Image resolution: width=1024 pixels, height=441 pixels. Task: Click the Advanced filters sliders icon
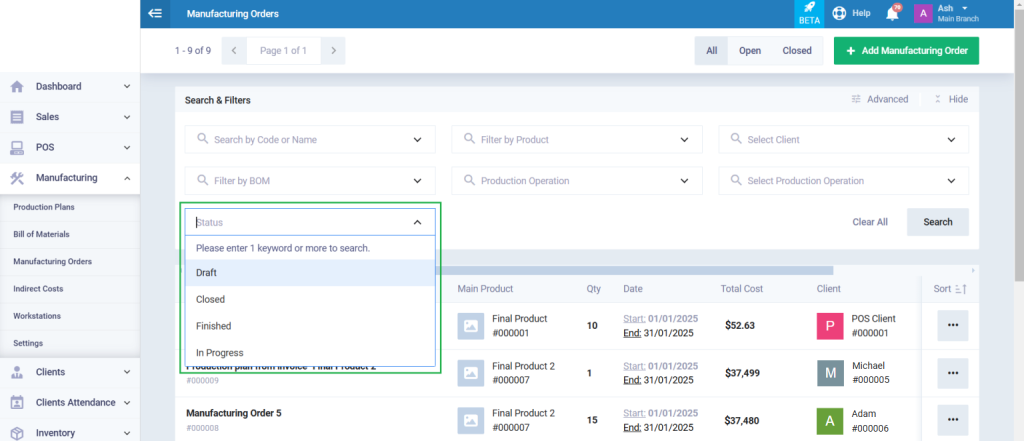tap(856, 99)
